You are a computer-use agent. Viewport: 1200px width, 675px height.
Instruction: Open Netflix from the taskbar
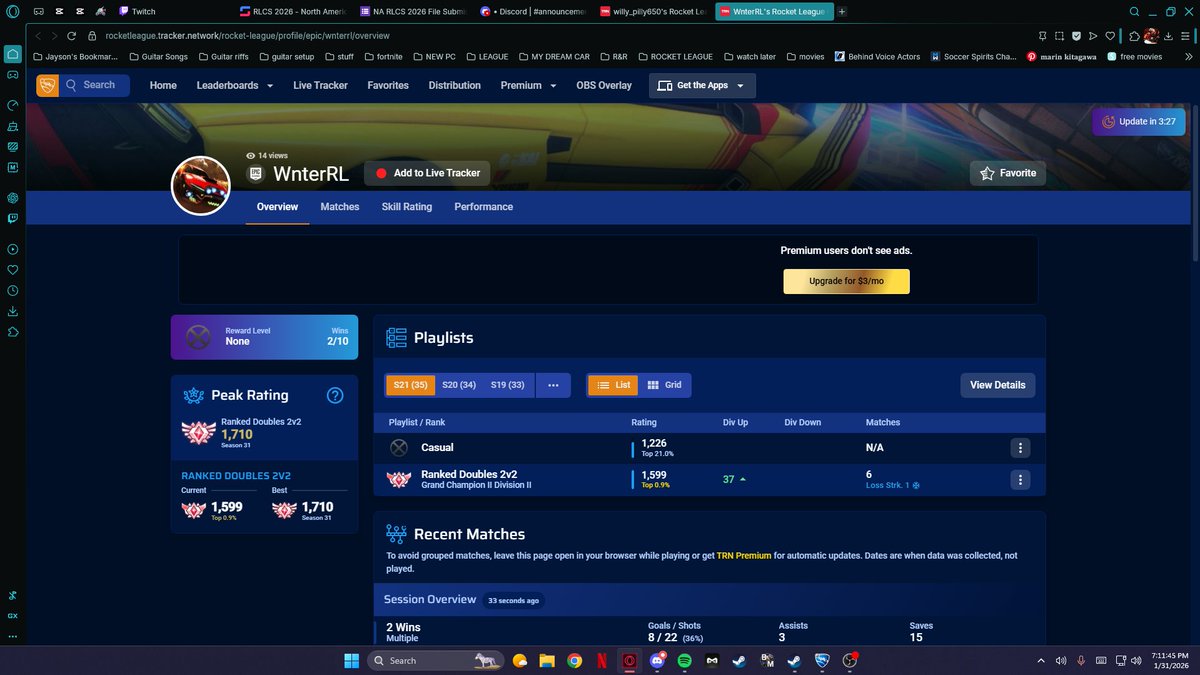point(602,660)
